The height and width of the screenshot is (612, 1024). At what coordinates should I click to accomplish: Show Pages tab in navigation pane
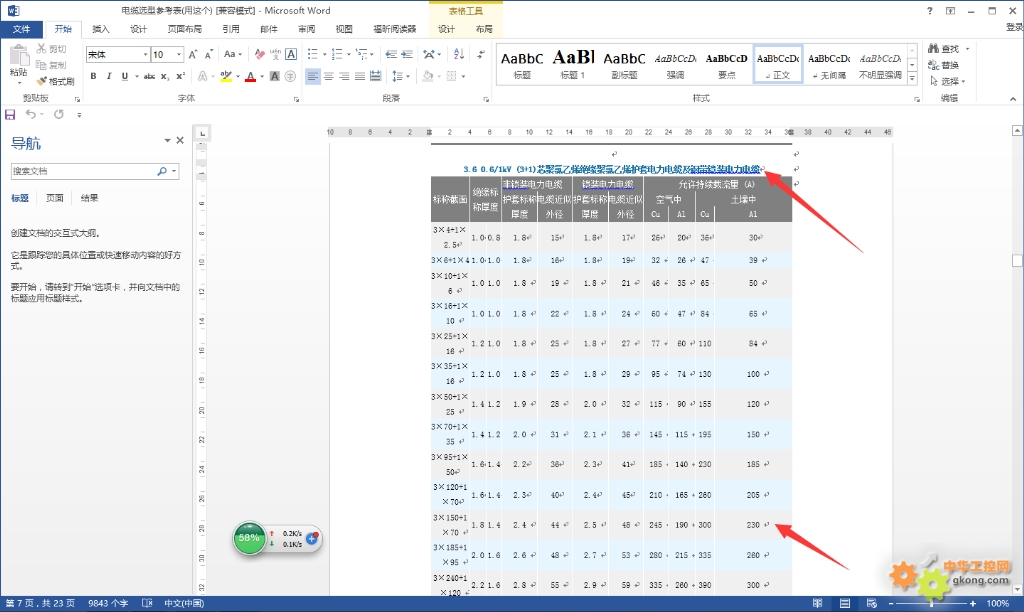(x=55, y=198)
